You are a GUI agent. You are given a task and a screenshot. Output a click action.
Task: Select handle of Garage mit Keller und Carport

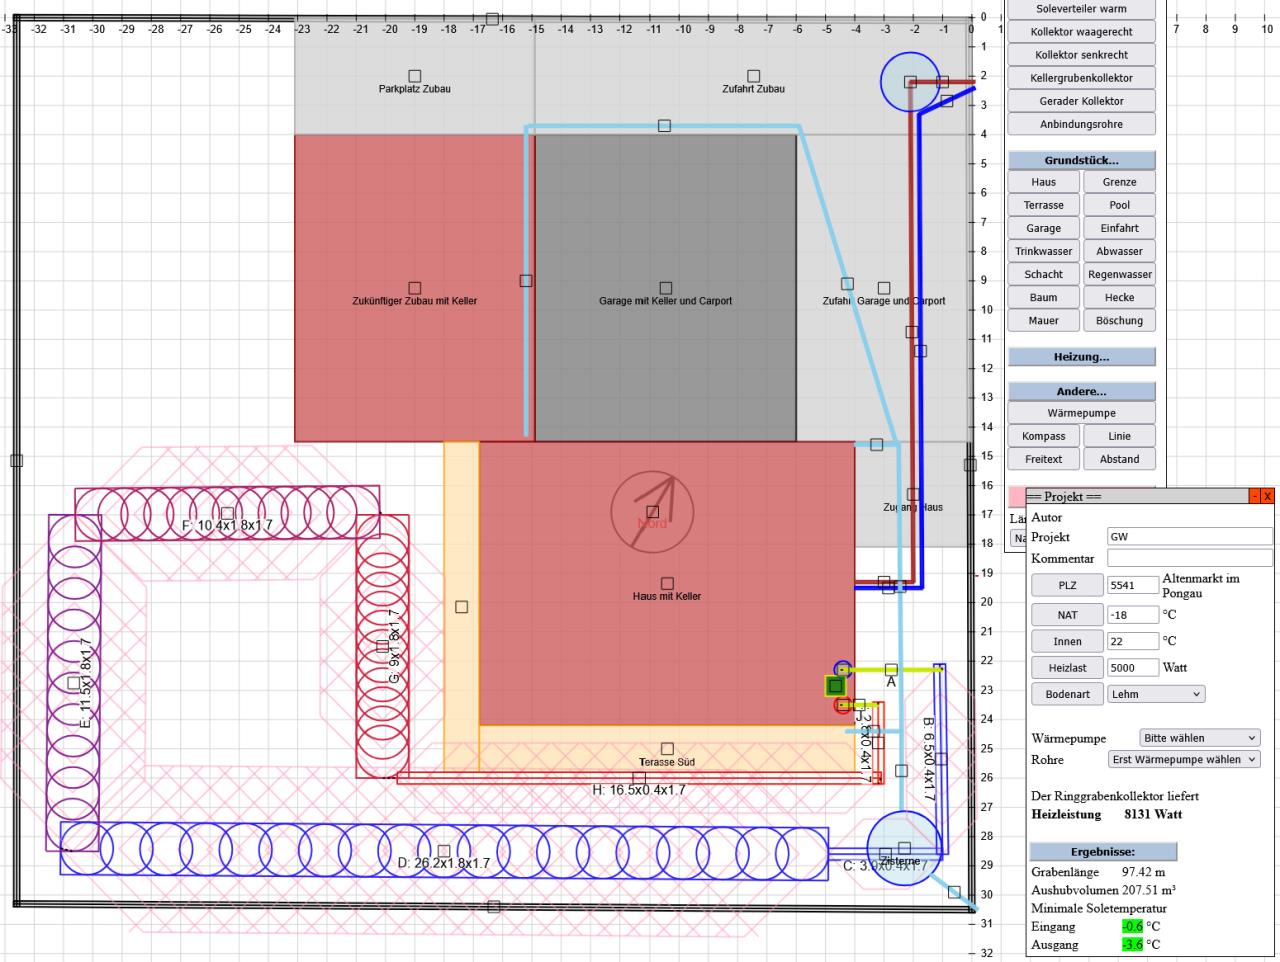click(x=666, y=288)
